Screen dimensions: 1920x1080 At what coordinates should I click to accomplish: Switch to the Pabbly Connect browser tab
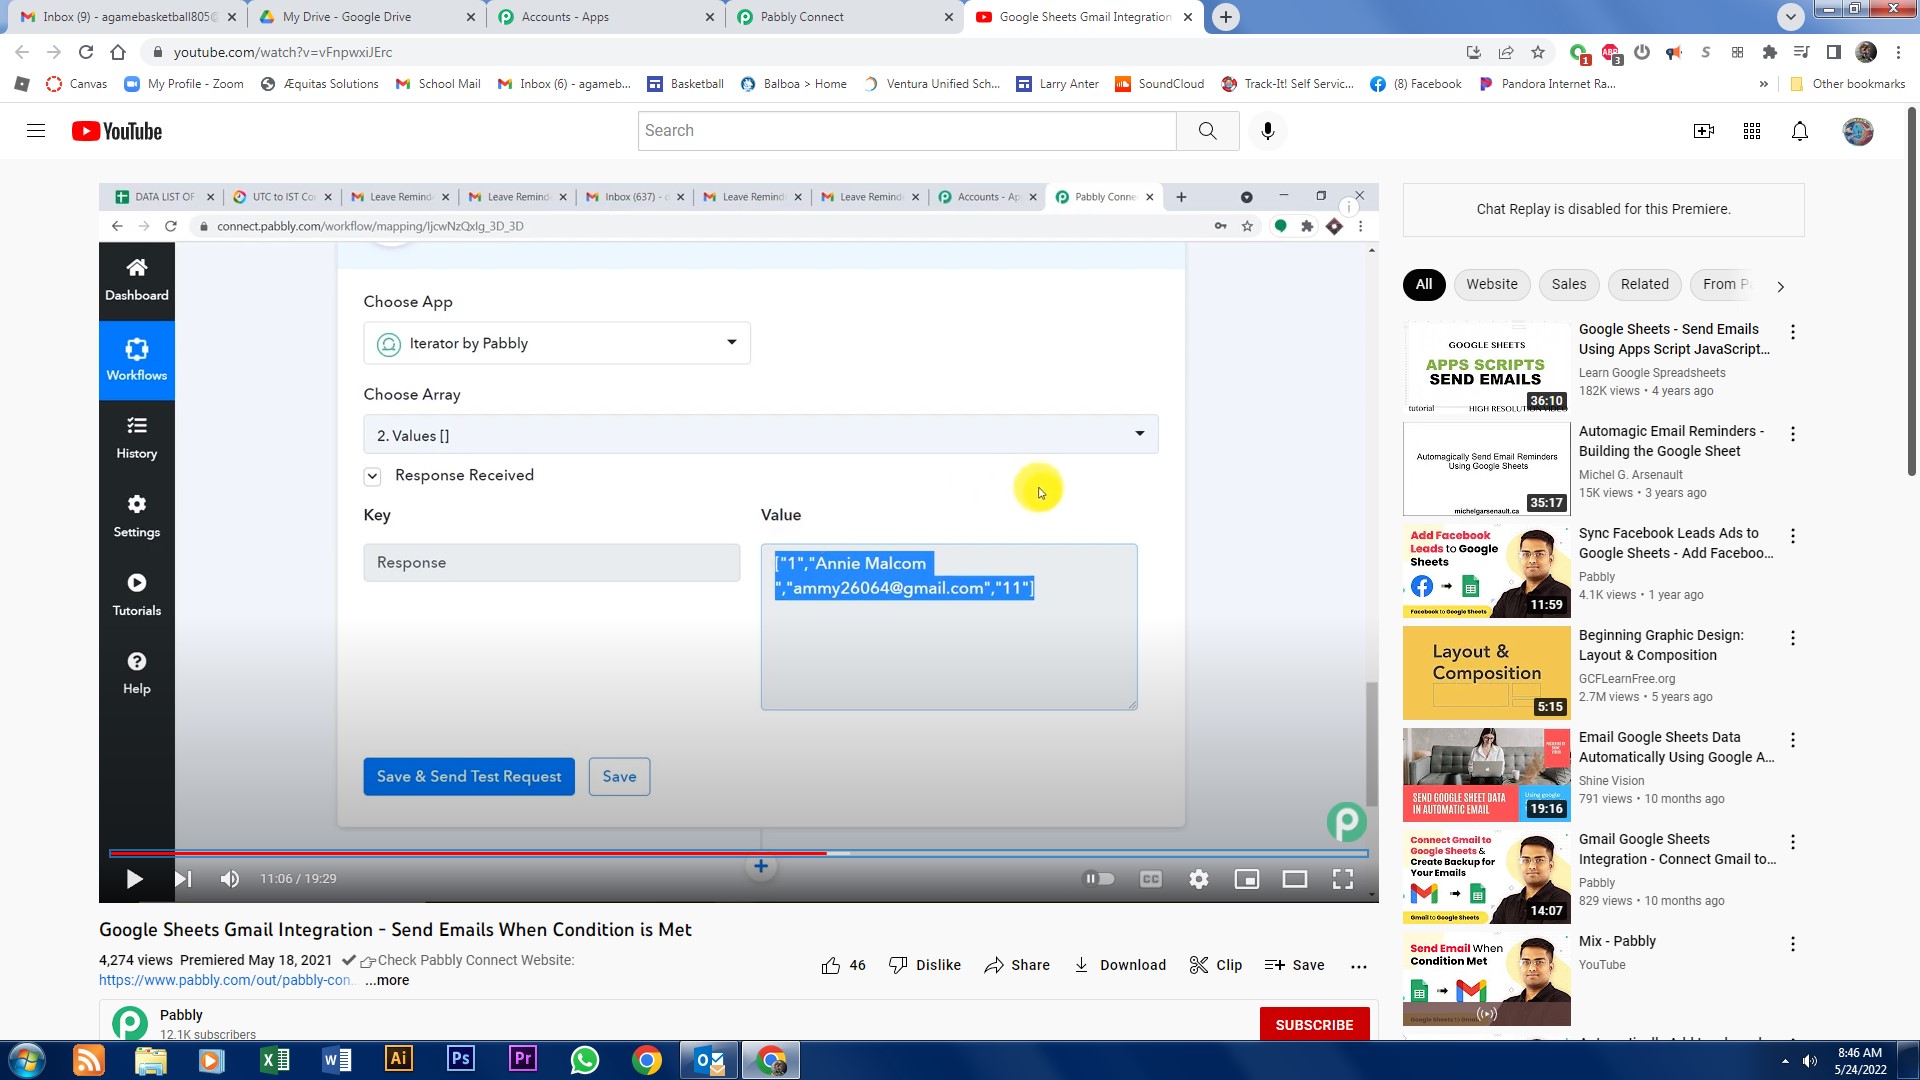tap(843, 17)
